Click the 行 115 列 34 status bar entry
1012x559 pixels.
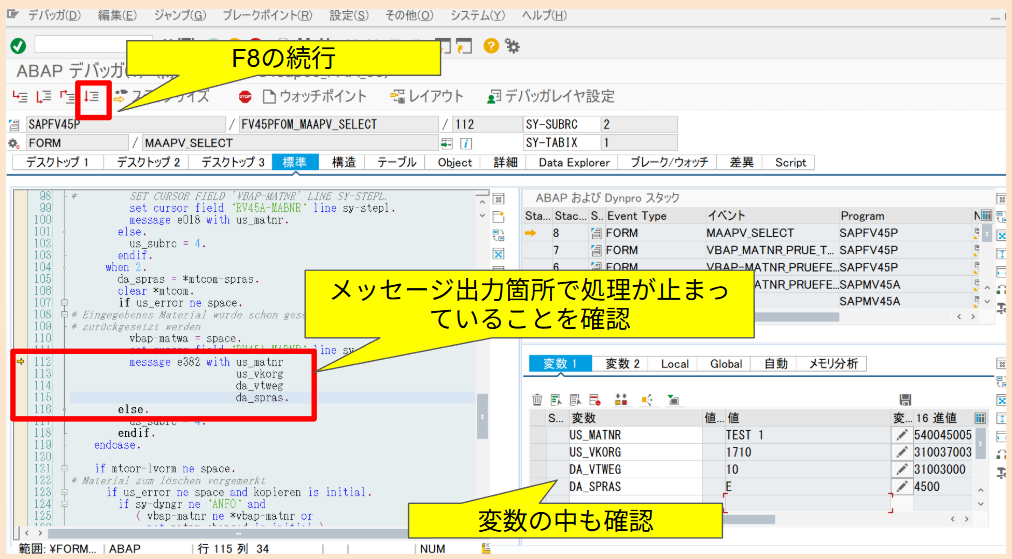233,549
